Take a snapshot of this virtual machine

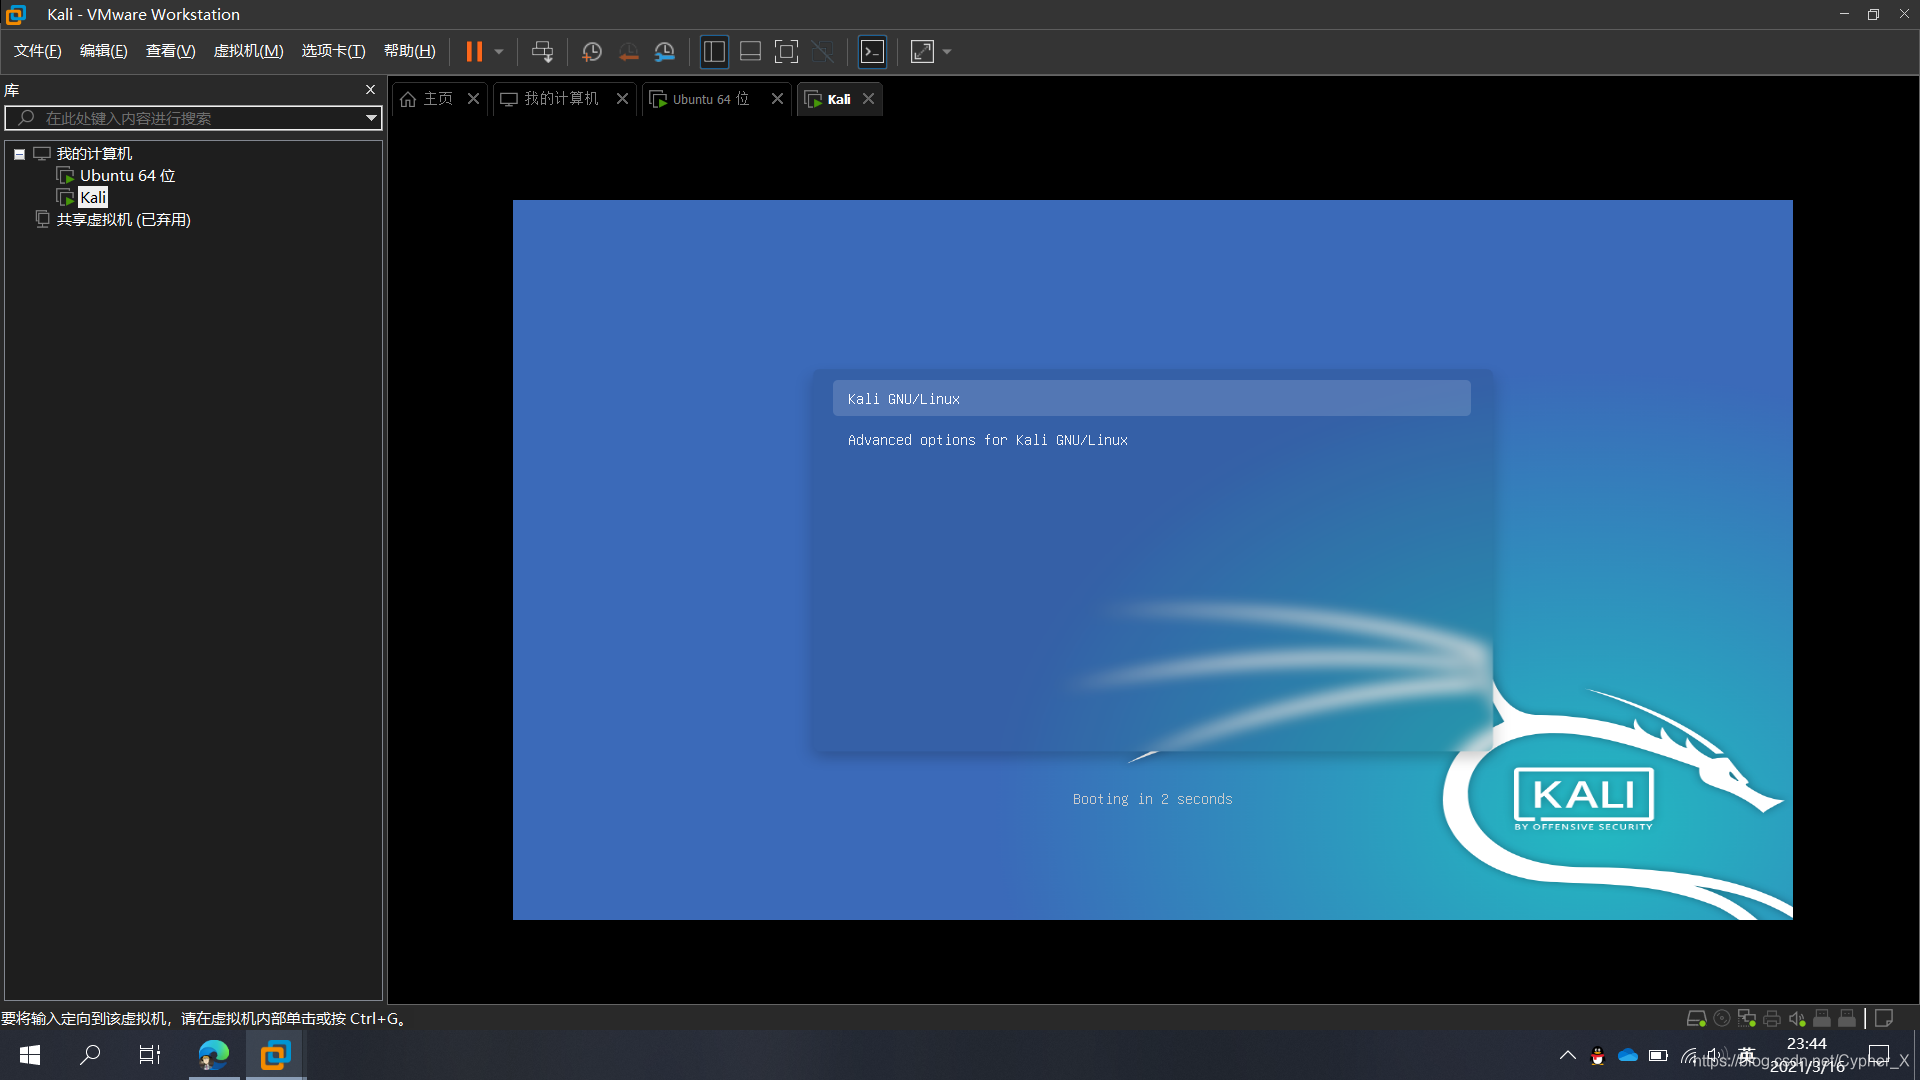[x=591, y=51]
